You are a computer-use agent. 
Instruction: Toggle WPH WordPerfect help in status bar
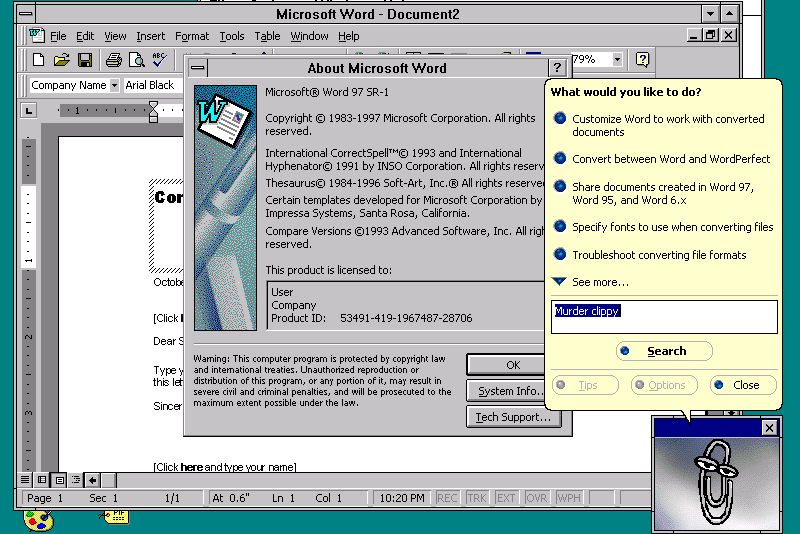(x=568, y=498)
